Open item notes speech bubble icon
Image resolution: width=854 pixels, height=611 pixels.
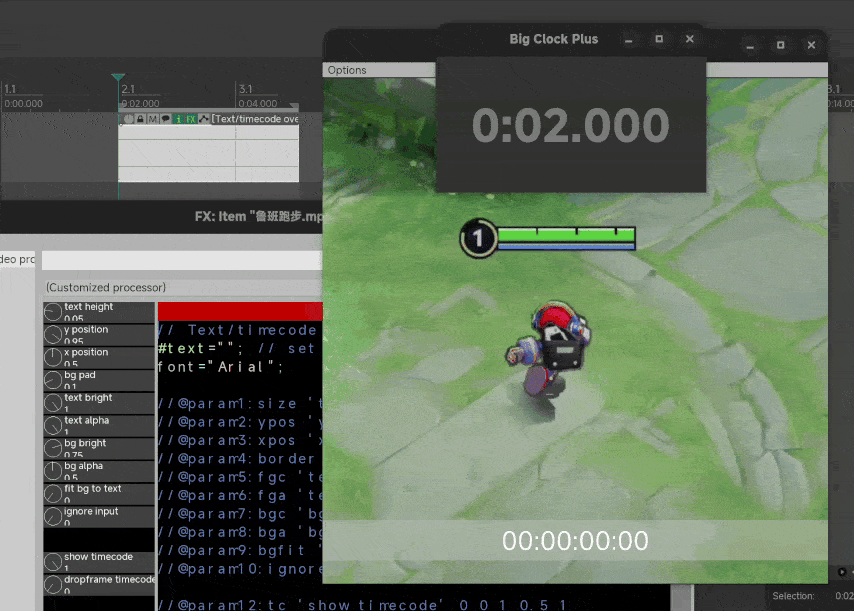166,119
